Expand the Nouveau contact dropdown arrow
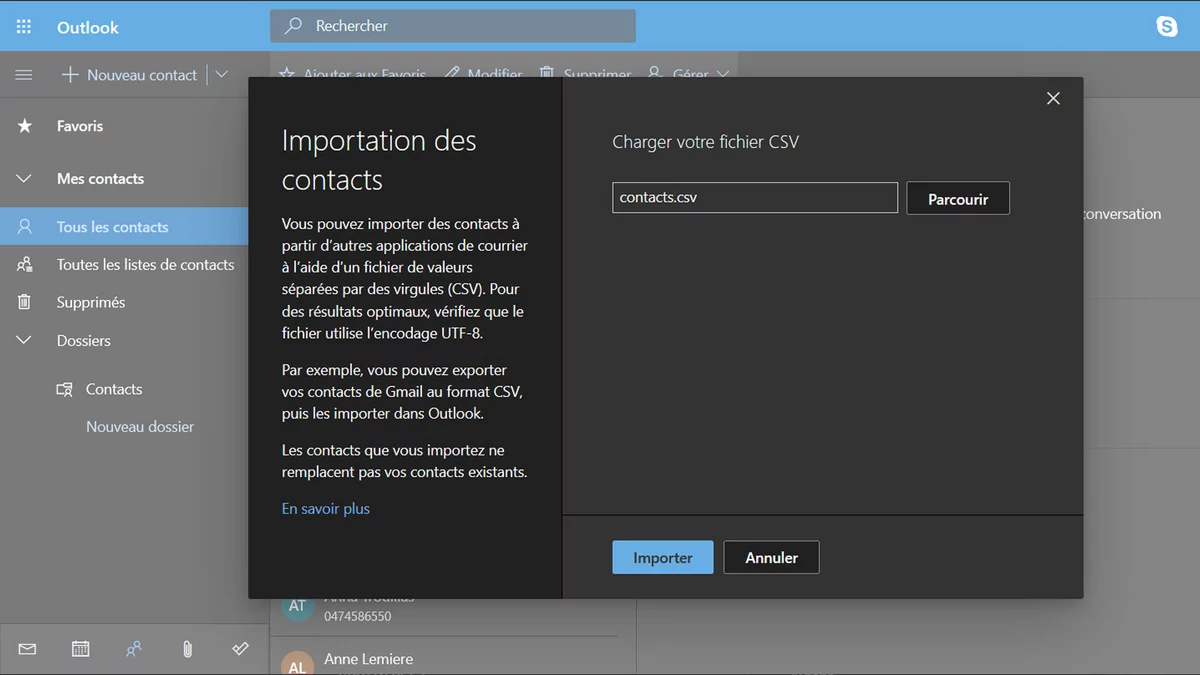The width and height of the screenshot is (1200, 675). click(x=222, y=75)
